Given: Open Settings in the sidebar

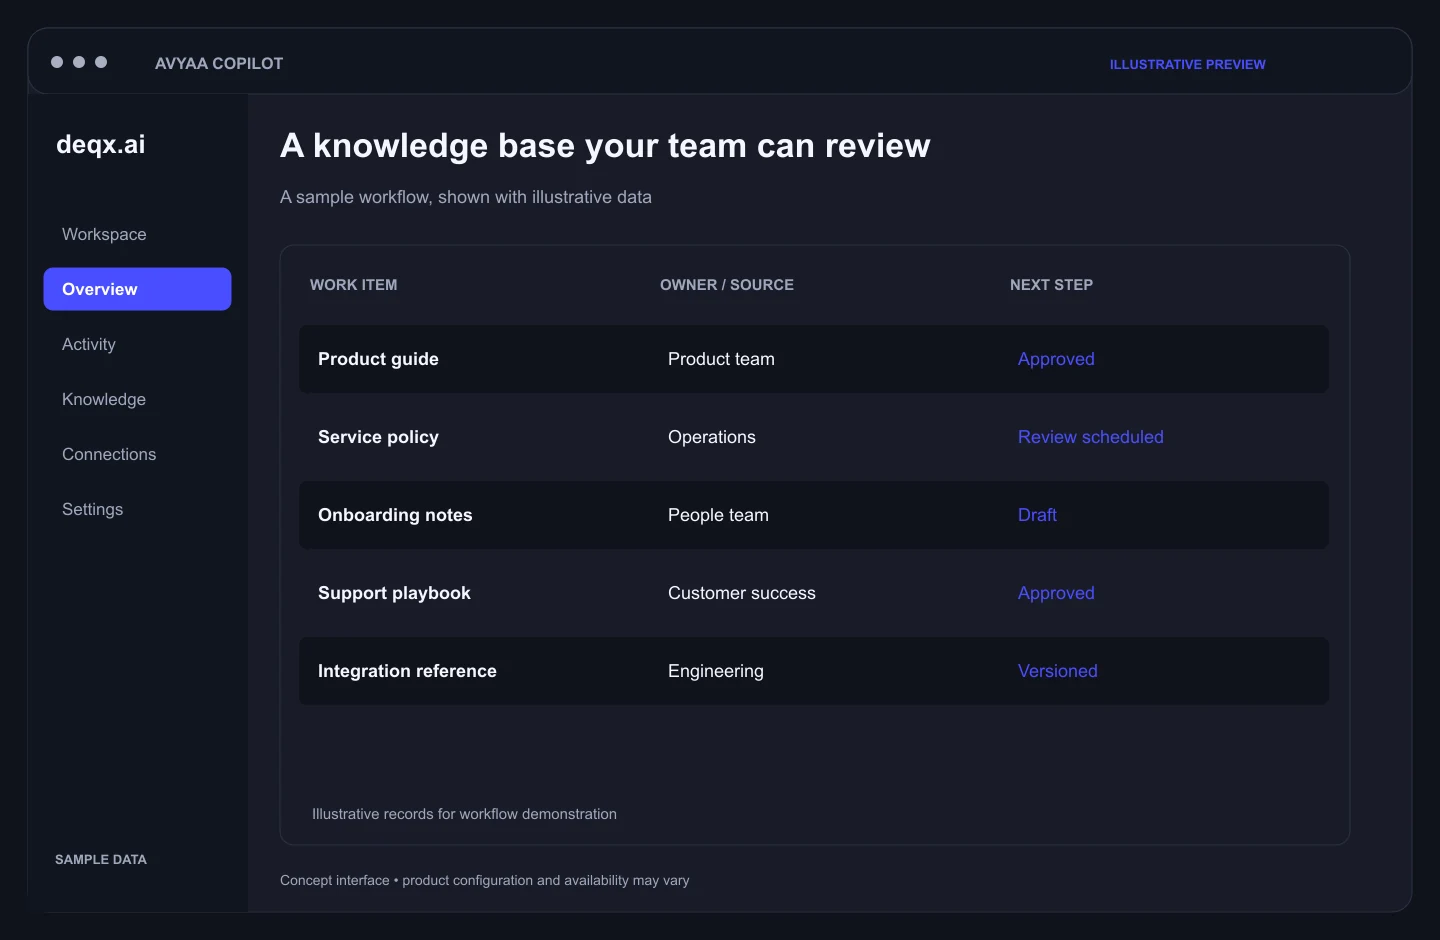Looking at the screenshot, I should pos(93,509).
